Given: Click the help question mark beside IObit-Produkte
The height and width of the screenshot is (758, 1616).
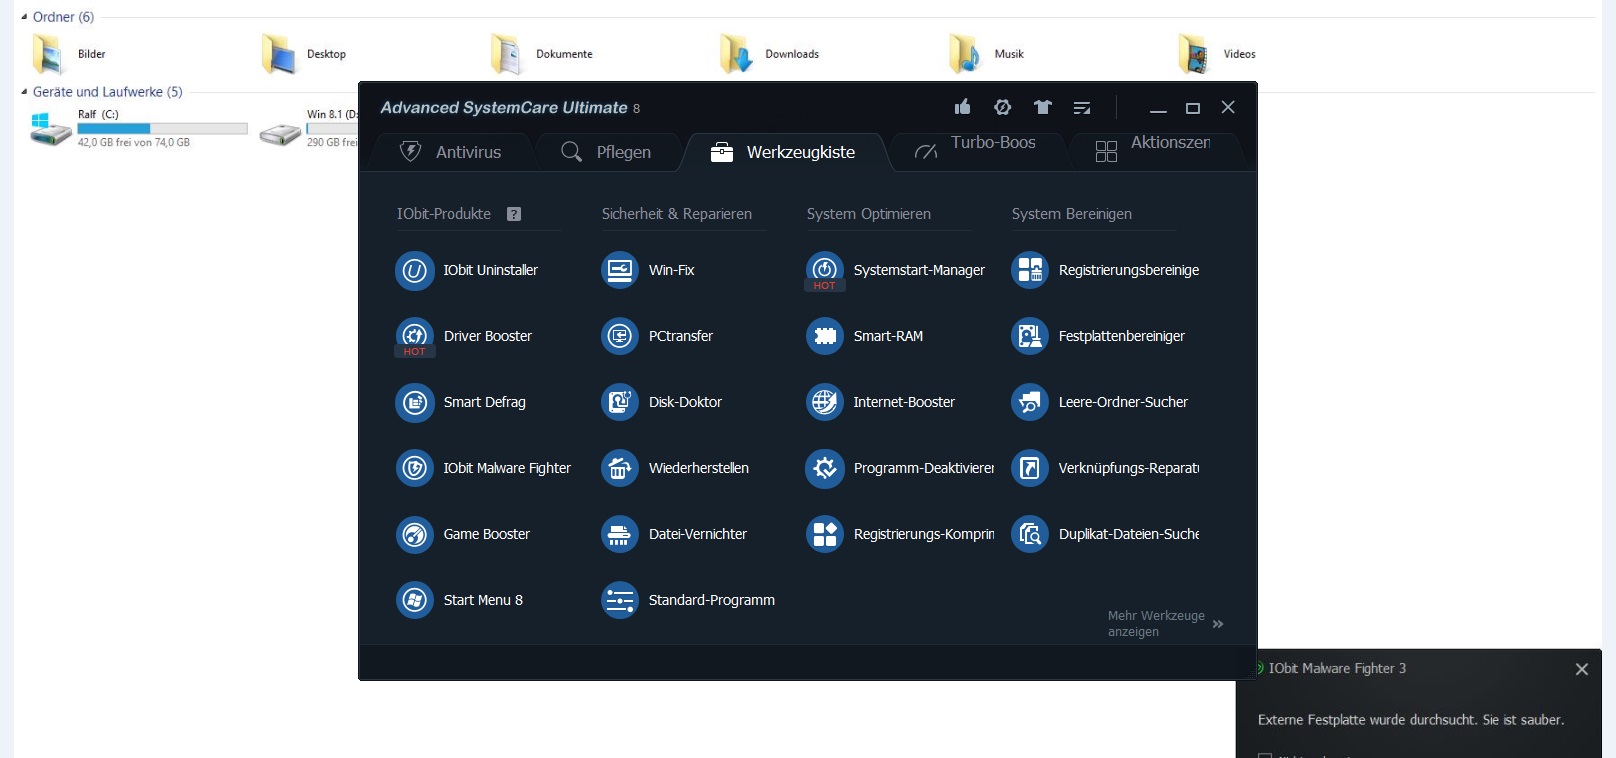Looking at the screenshot, I should click(x=514, y=214).
